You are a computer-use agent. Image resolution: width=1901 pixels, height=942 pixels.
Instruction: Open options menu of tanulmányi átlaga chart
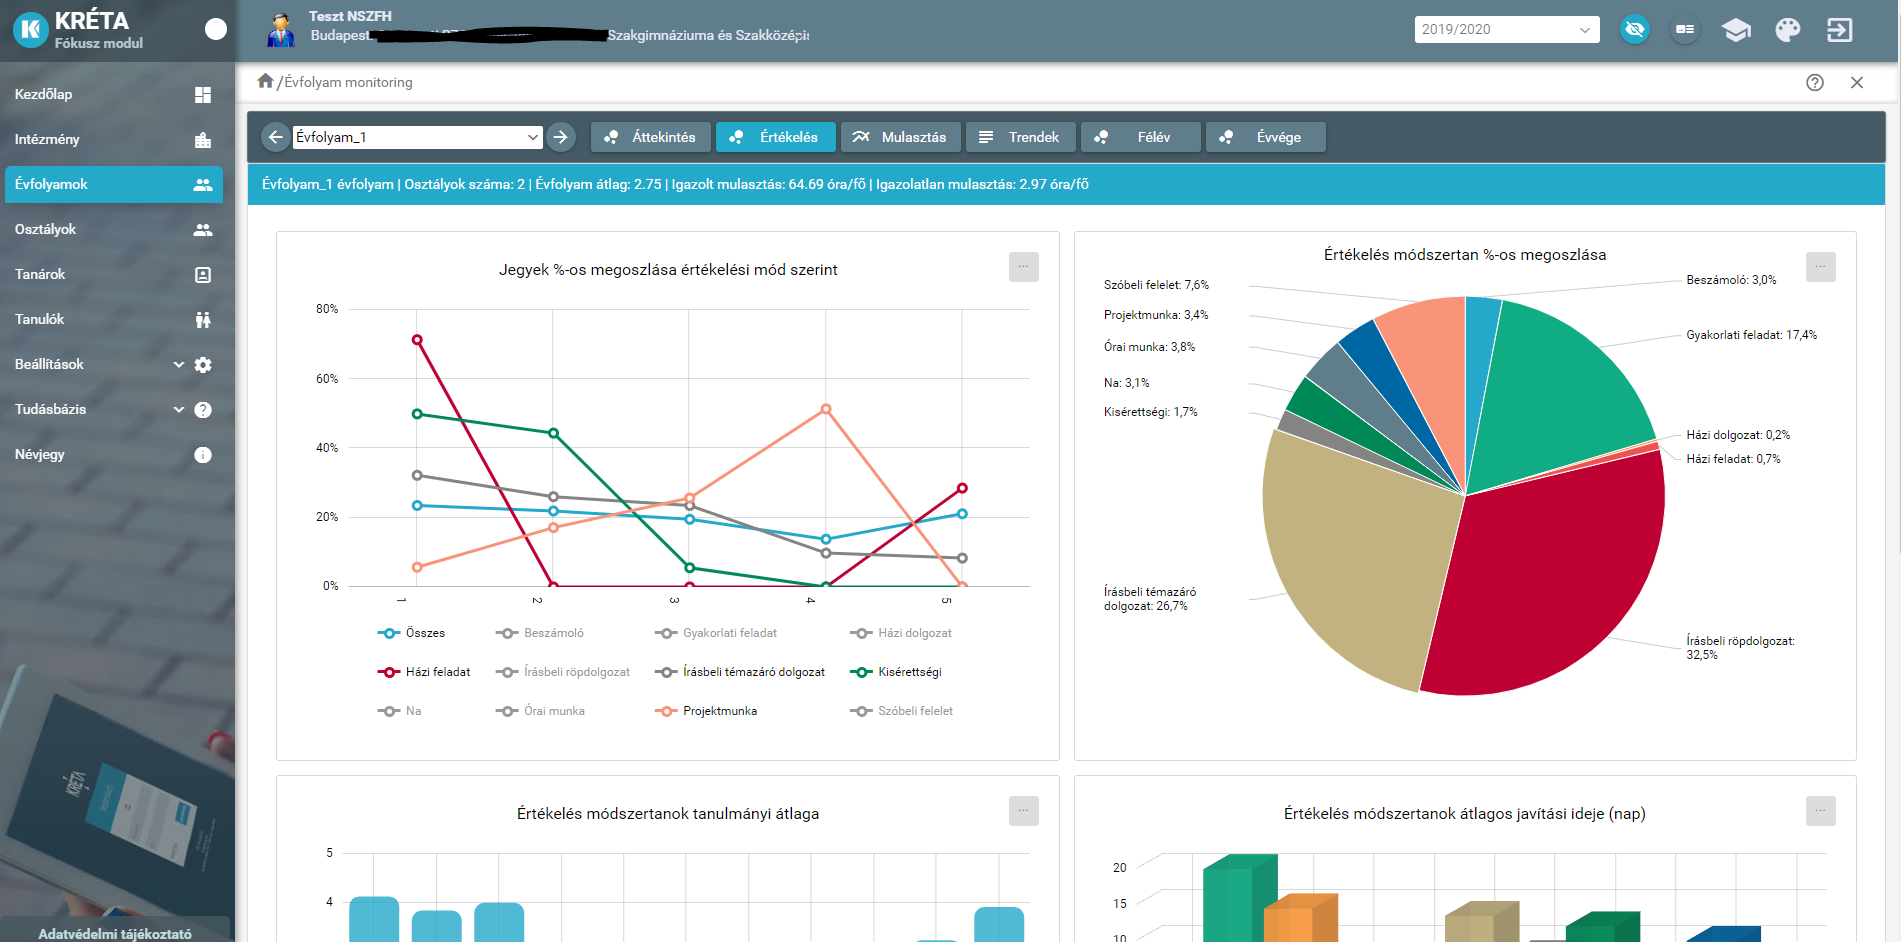coord(1024,811)
